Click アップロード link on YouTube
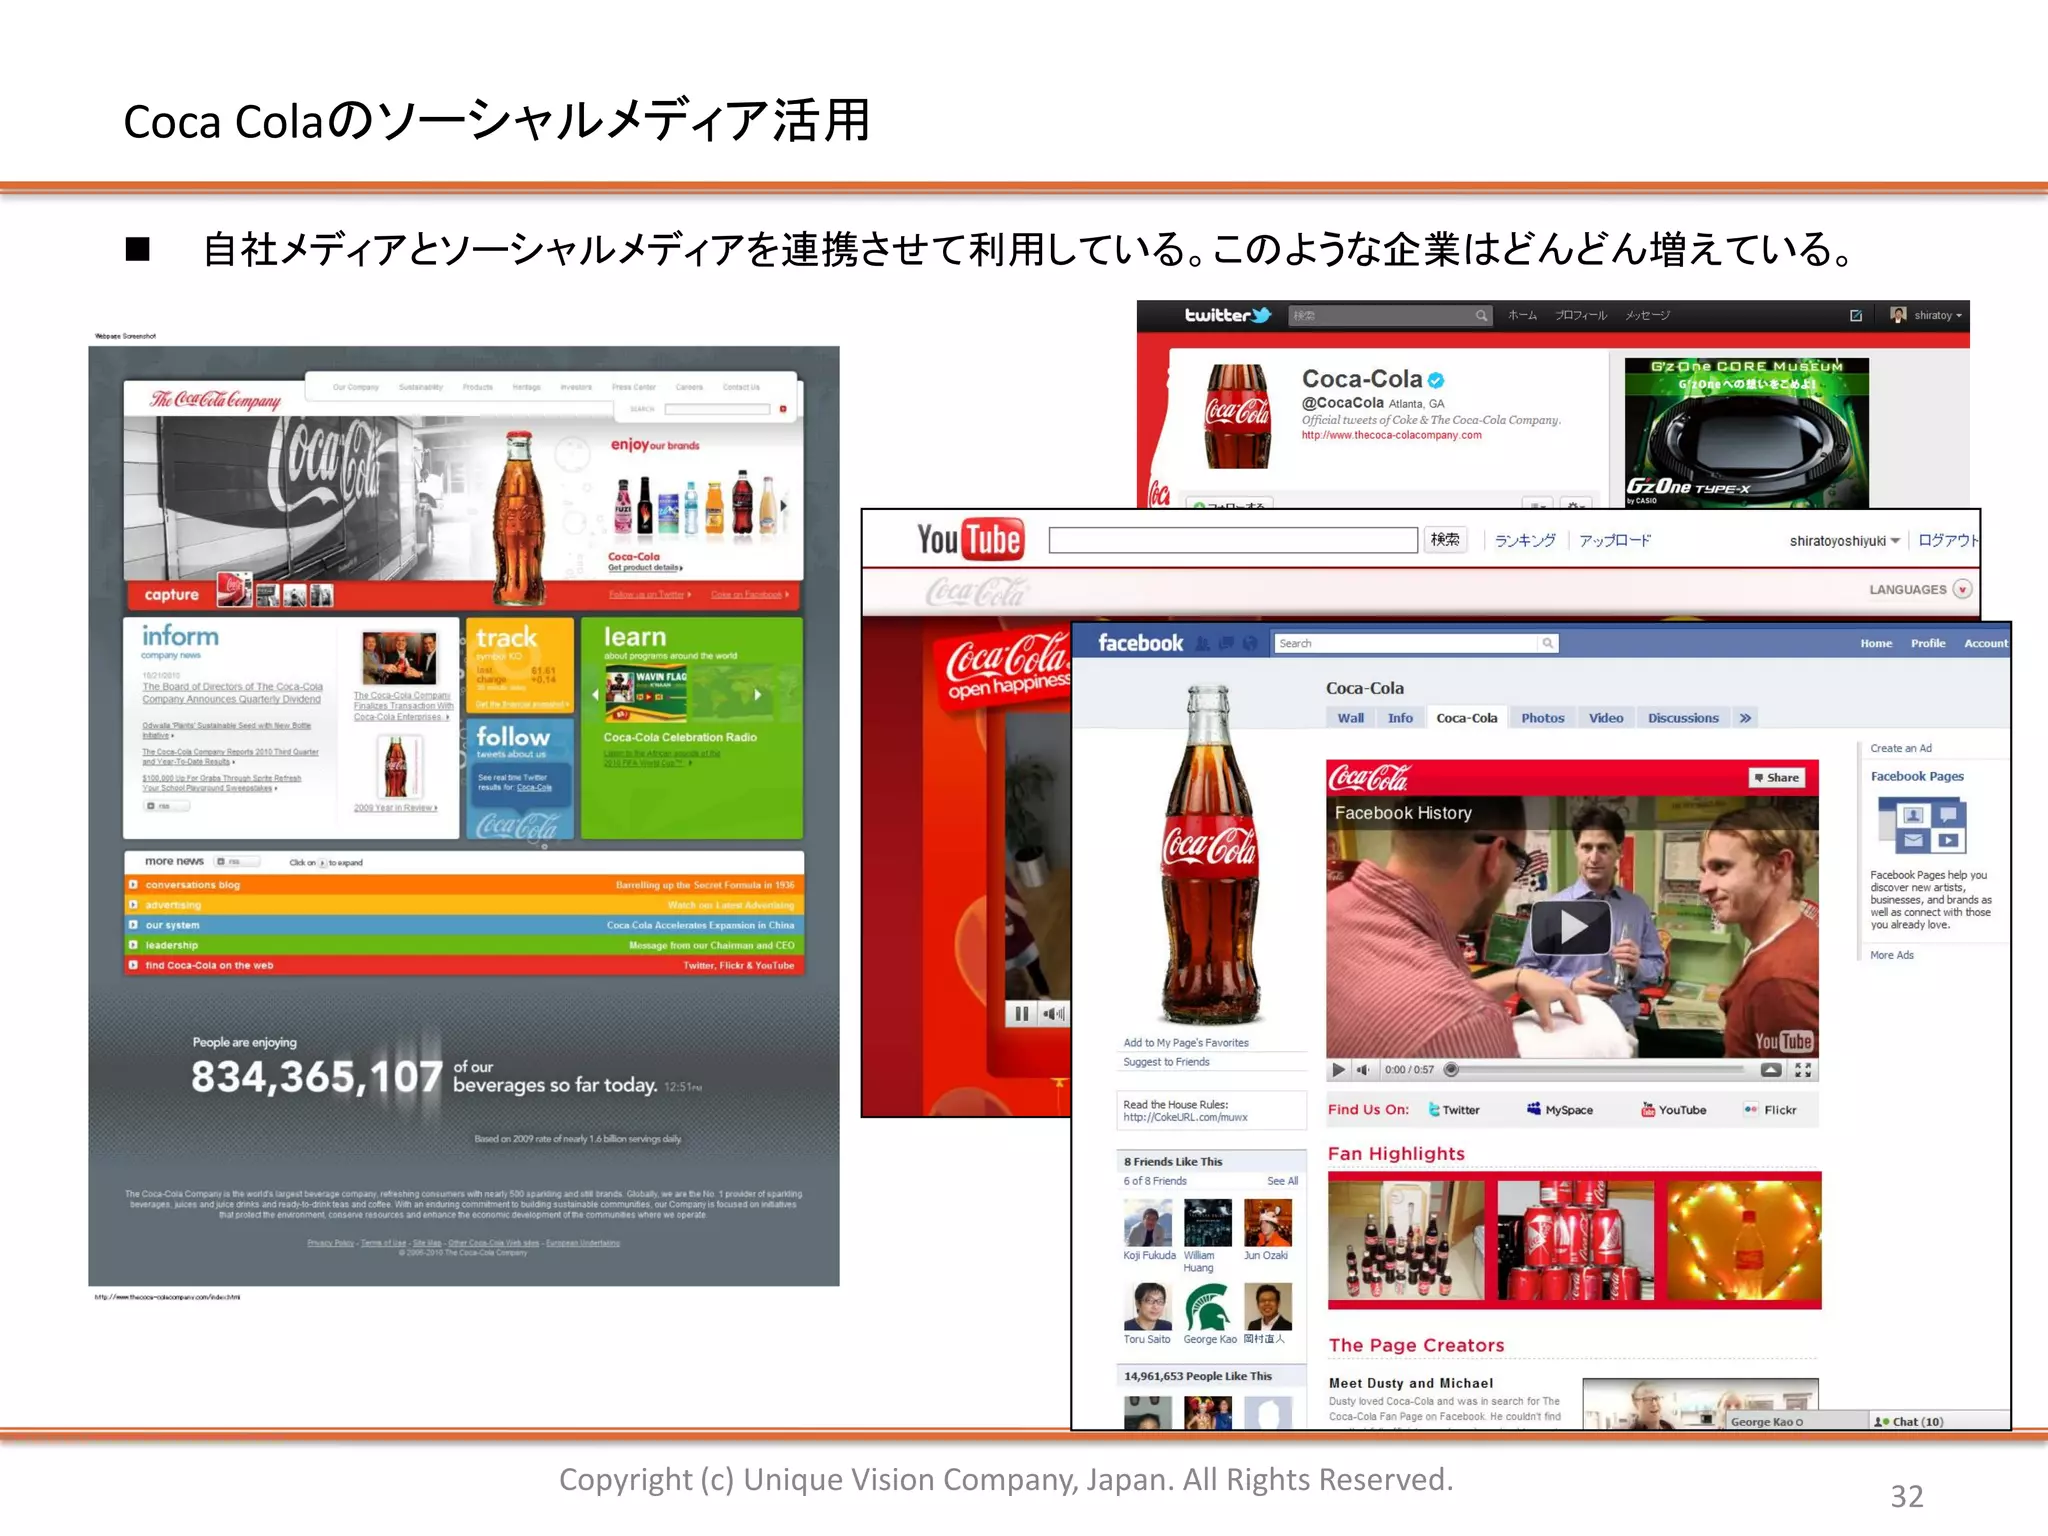The image size is (2048, 1536). click(x=1615, y=541)
